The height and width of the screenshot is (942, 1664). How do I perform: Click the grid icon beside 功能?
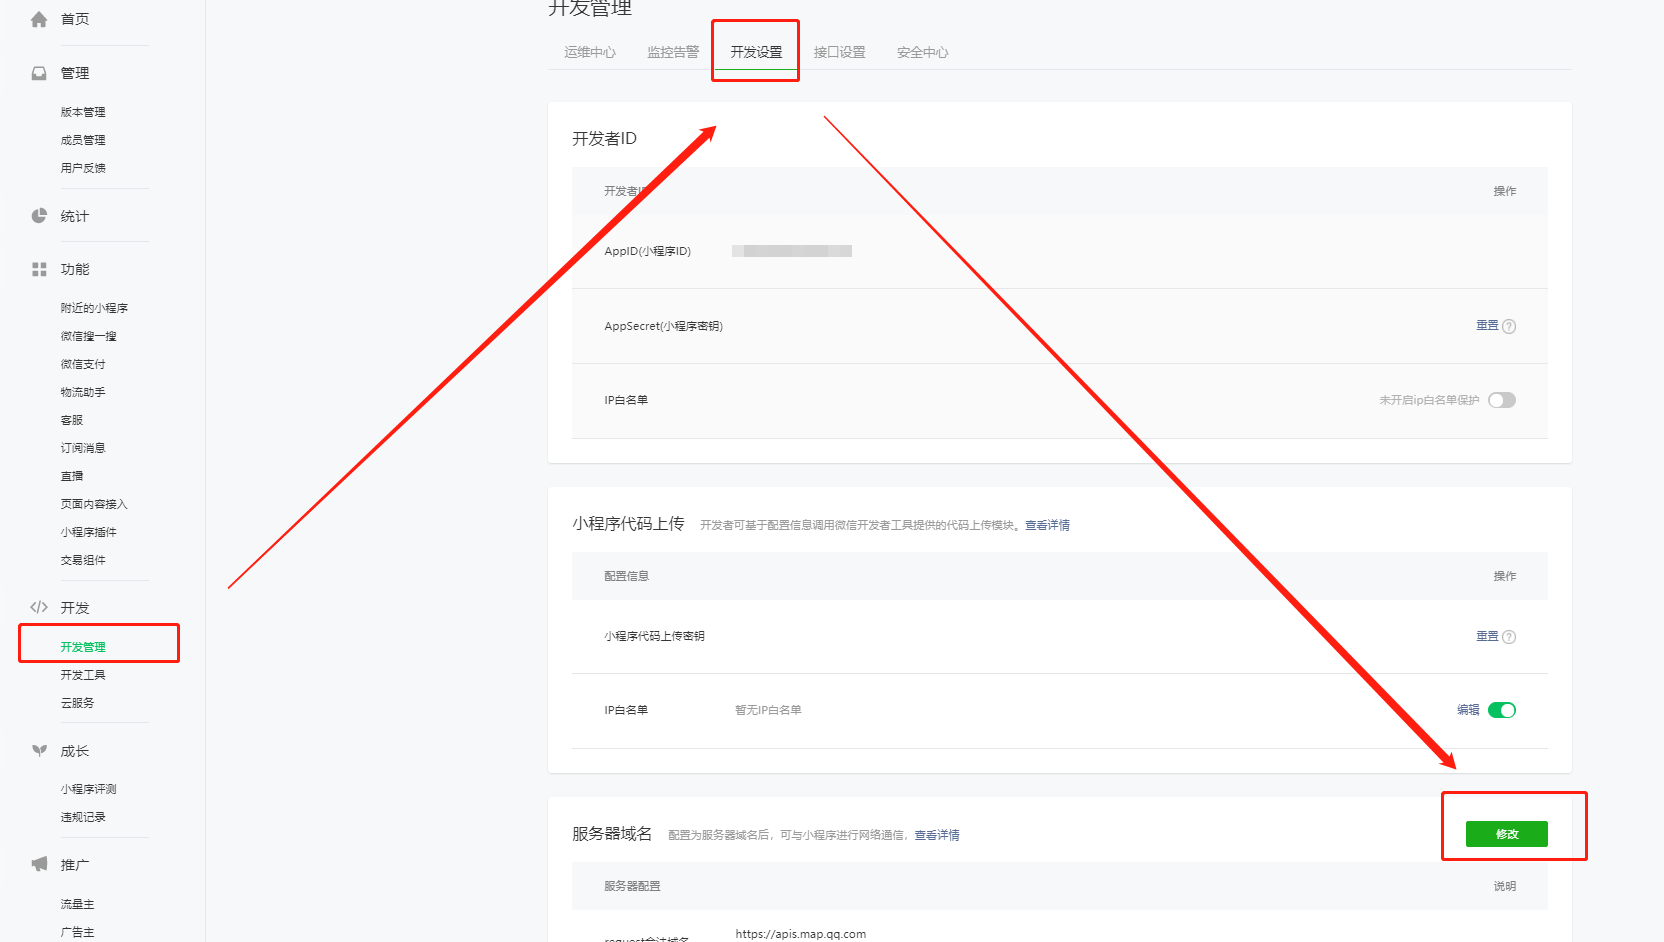click(39, 269)
